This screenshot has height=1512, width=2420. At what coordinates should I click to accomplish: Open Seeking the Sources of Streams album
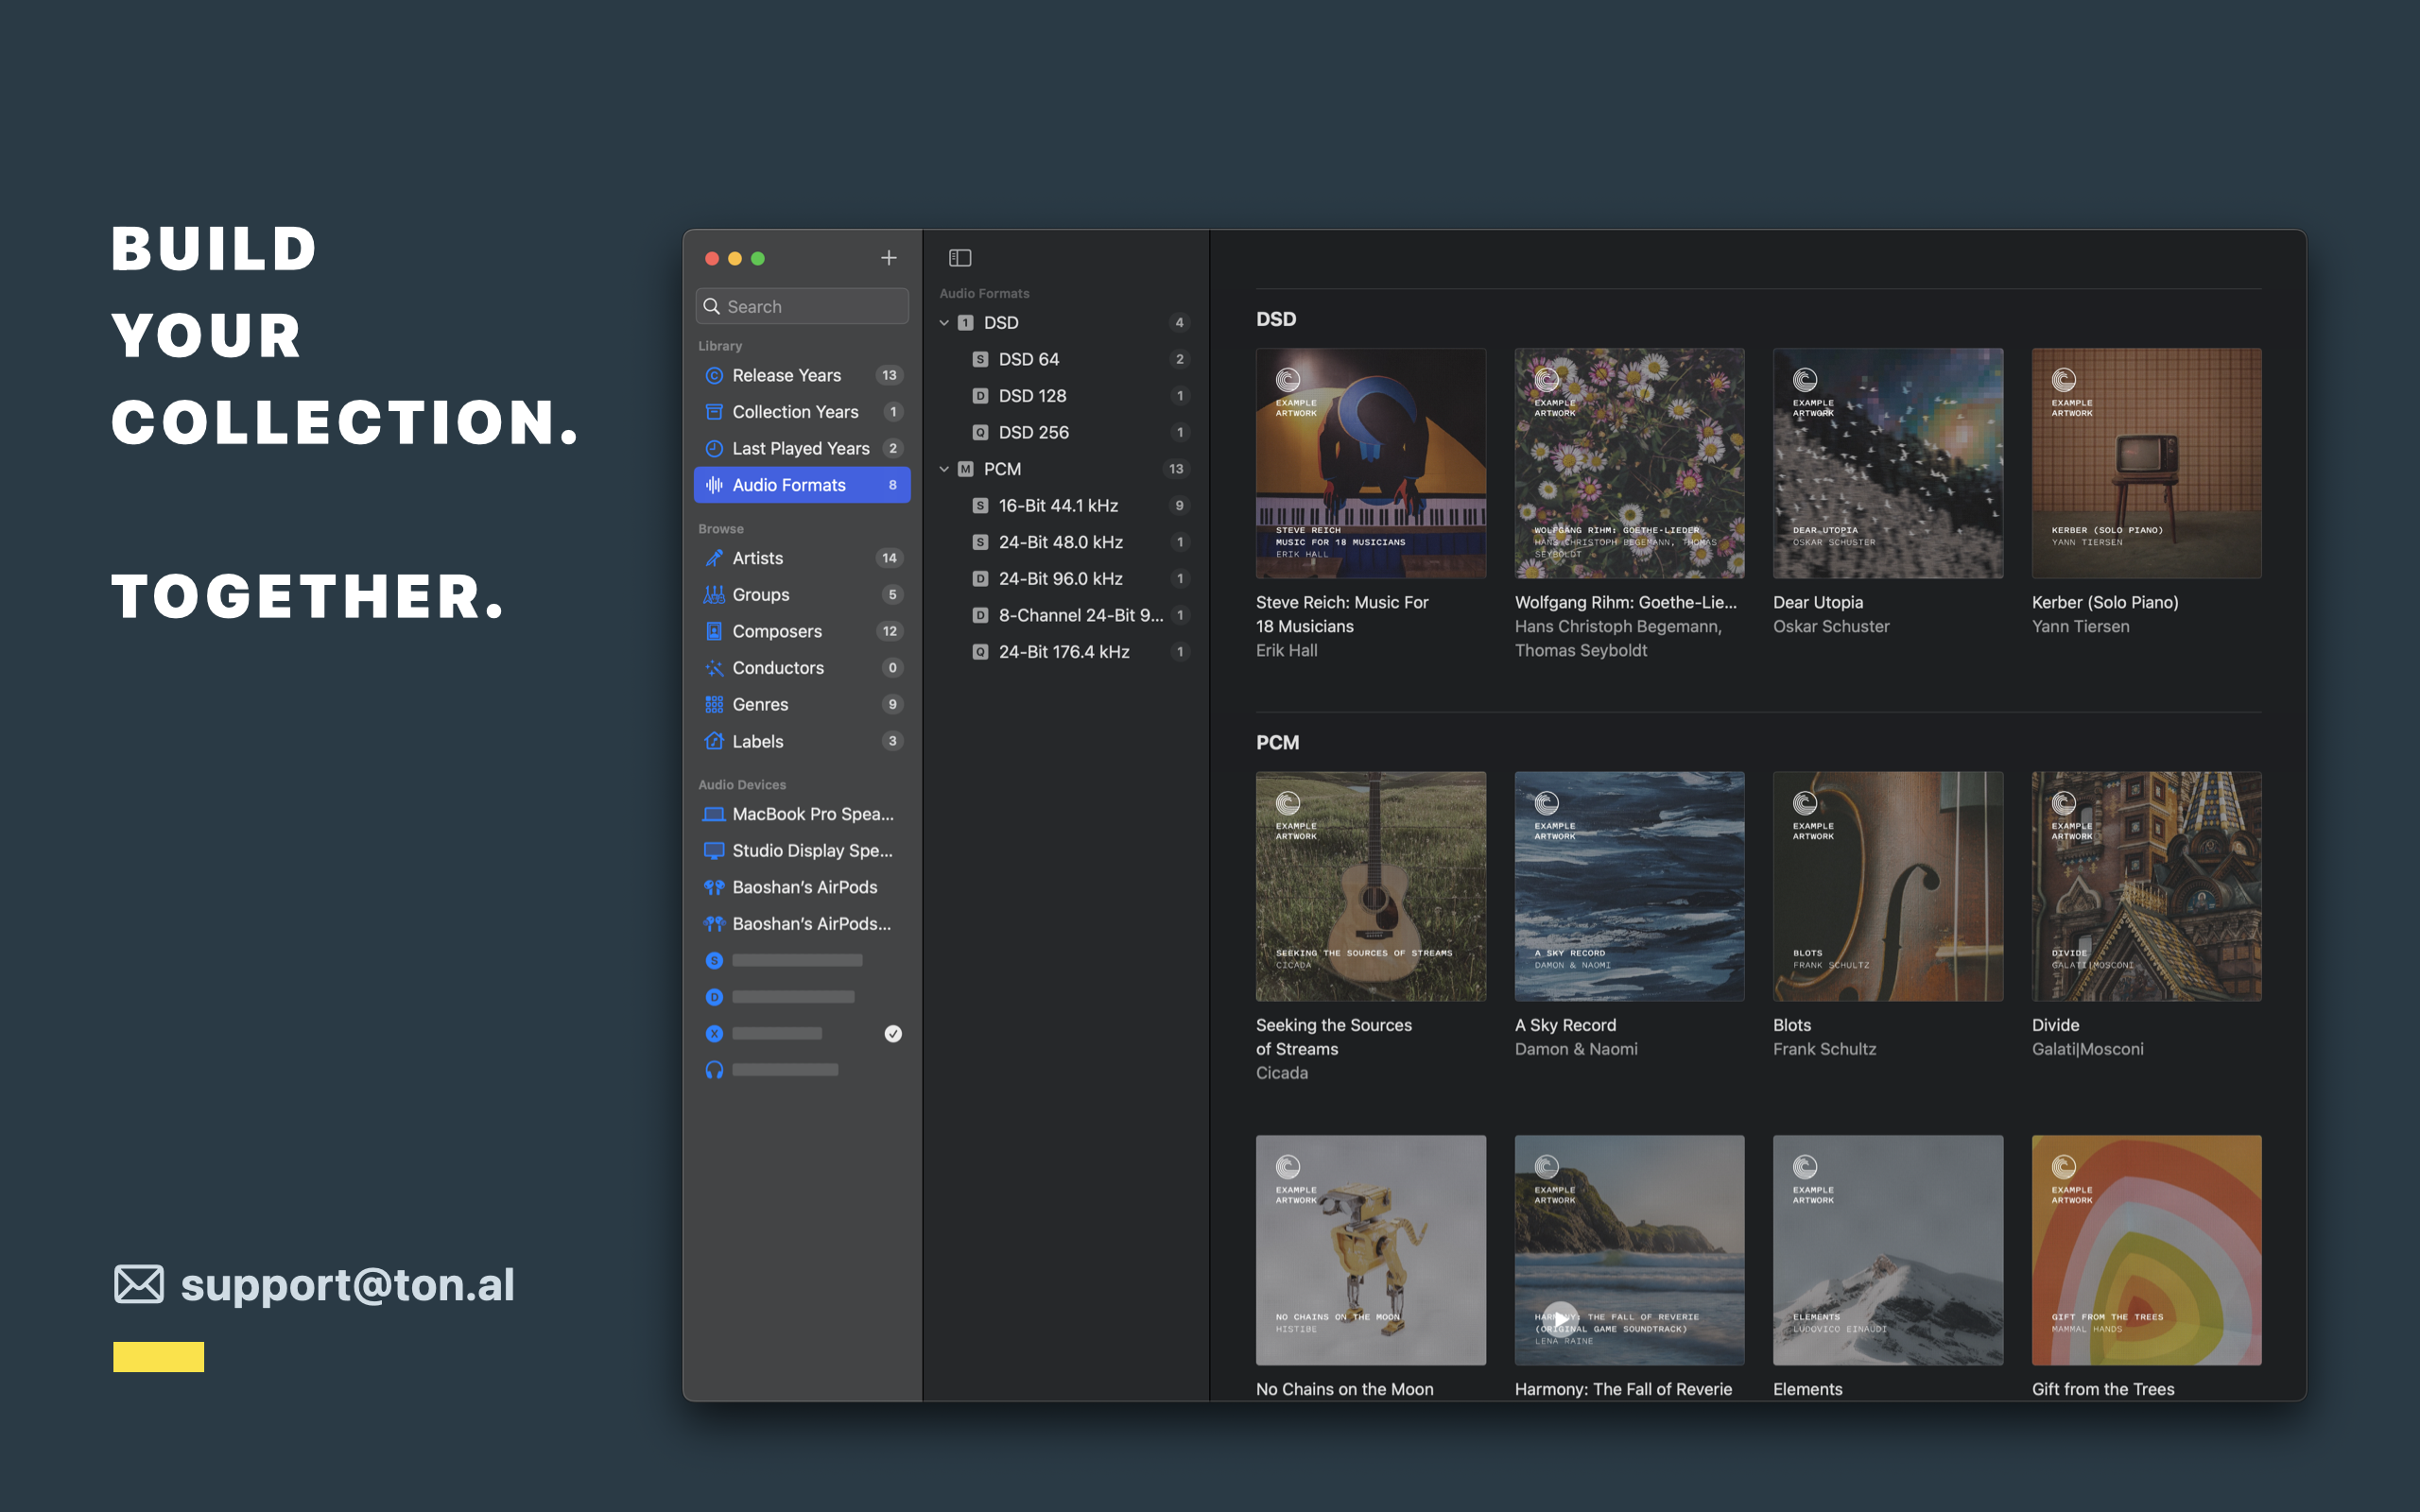[1371, 886]
